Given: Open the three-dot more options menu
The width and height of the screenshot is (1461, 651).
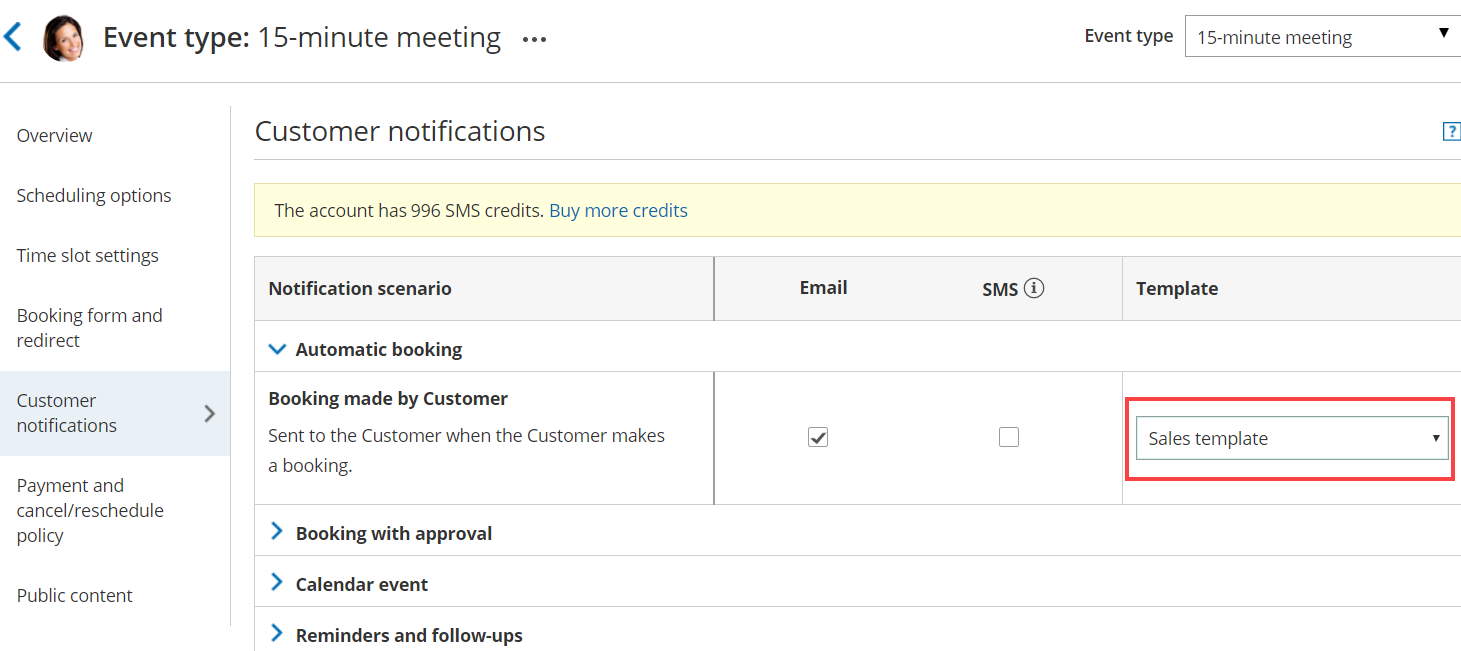Looking at the screenshot, I should click(535, 40).
